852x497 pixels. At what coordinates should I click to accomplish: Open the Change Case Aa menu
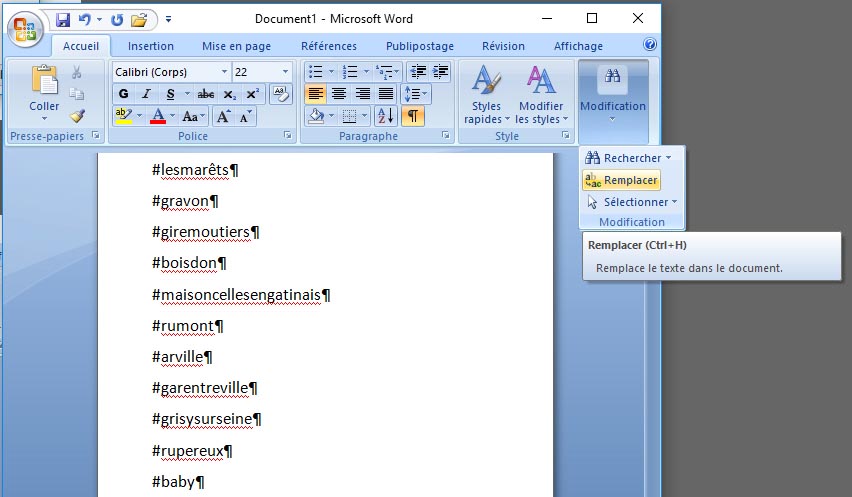193,116
